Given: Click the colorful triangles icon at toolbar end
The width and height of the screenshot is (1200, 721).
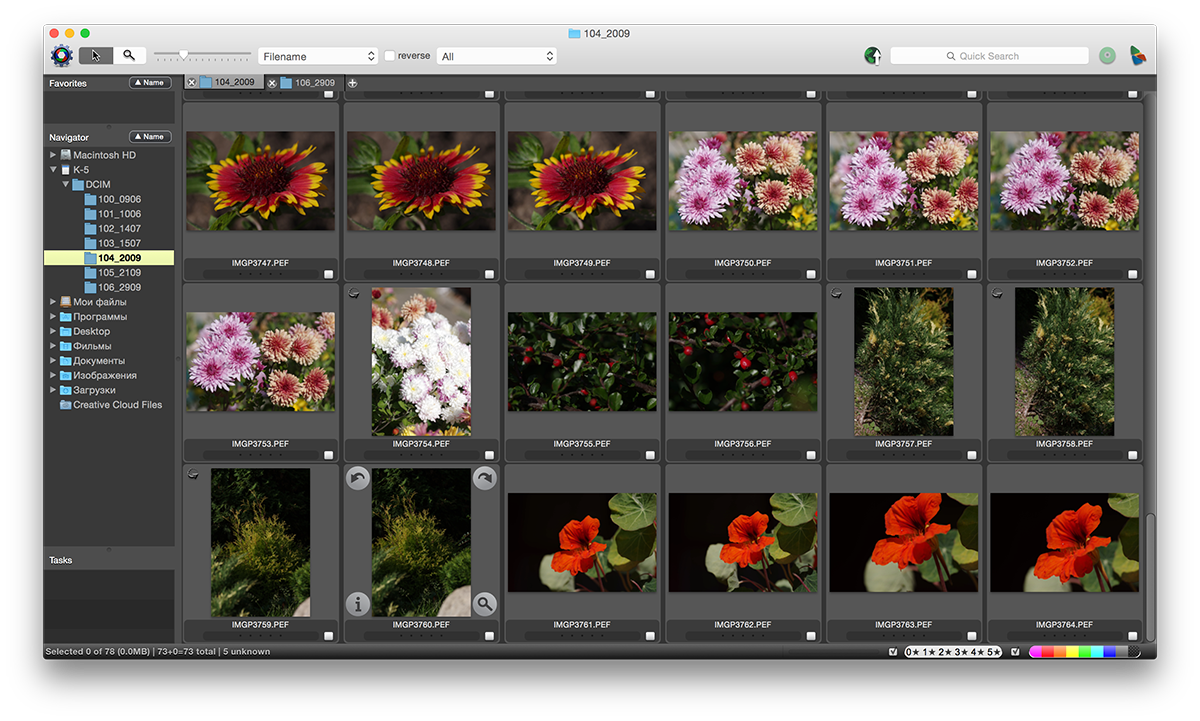Looking at the screenshot, I should click(x=1138, y=56).
